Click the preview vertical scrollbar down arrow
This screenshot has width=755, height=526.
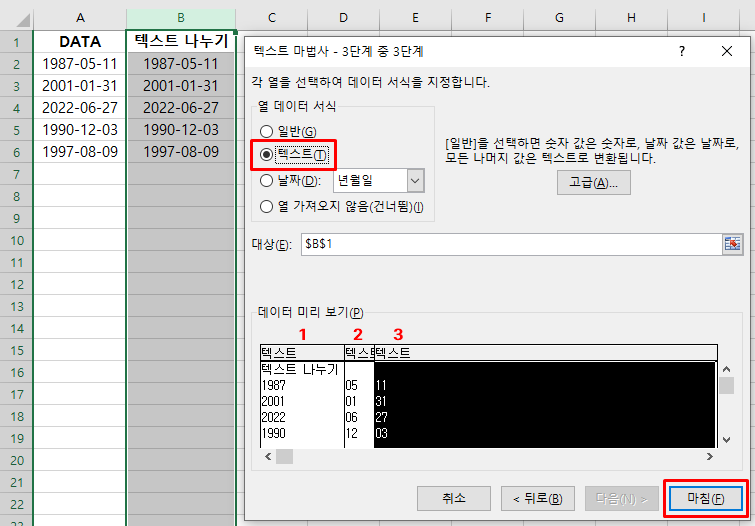pyautogui.click(x=727, y=439)
